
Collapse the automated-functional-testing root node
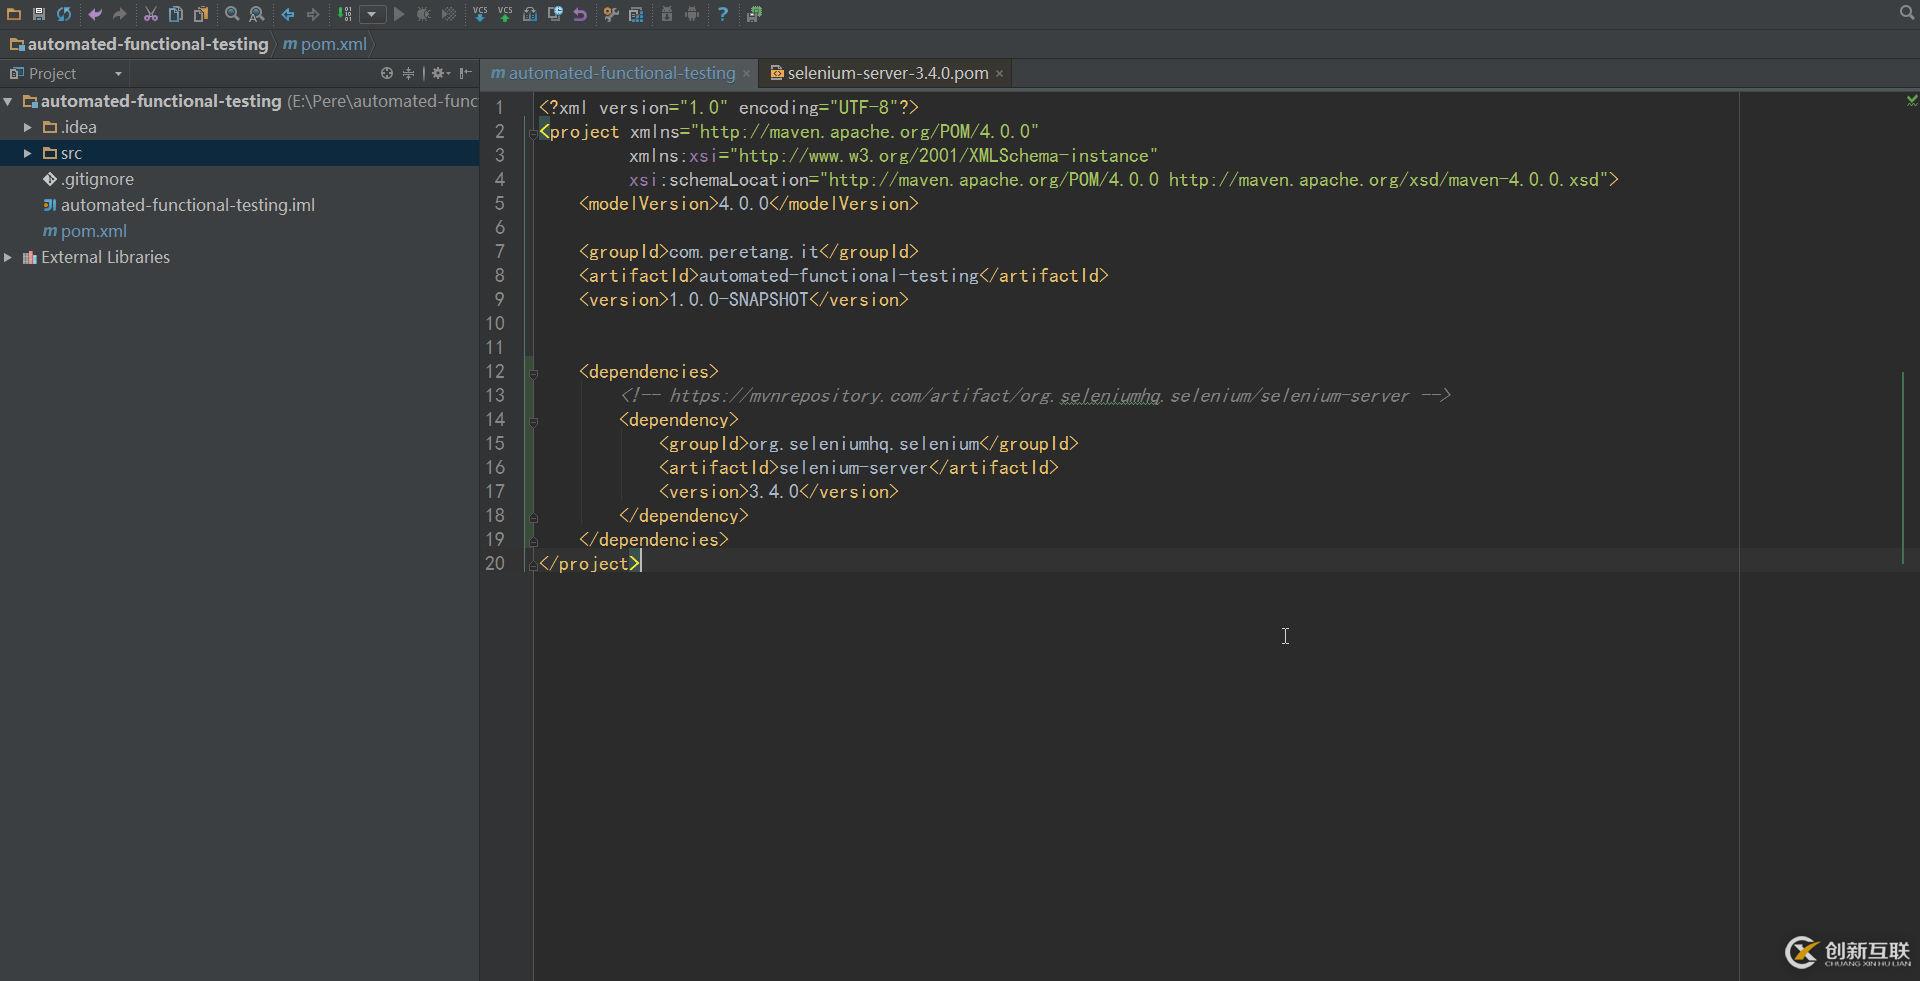coord(8,101)
